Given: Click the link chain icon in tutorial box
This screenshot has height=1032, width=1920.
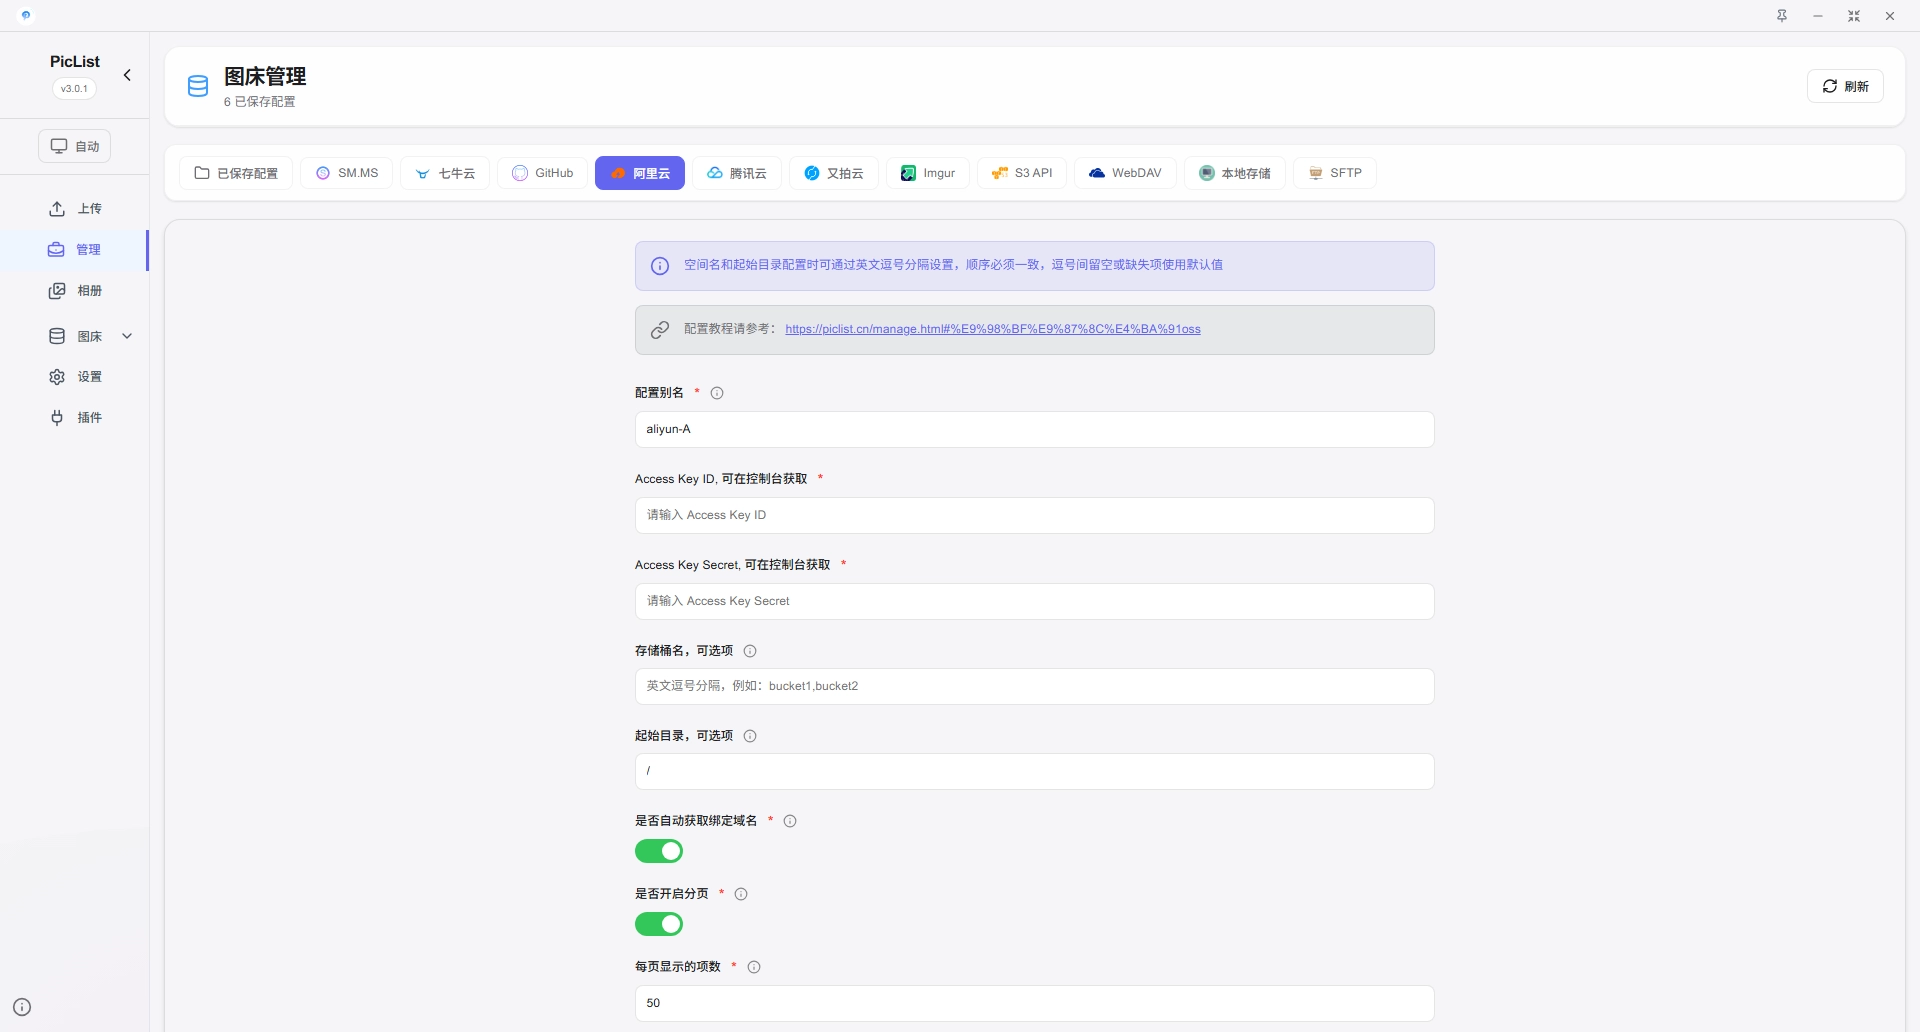Looking at the screenshot, I should click(x=660, y=330).
